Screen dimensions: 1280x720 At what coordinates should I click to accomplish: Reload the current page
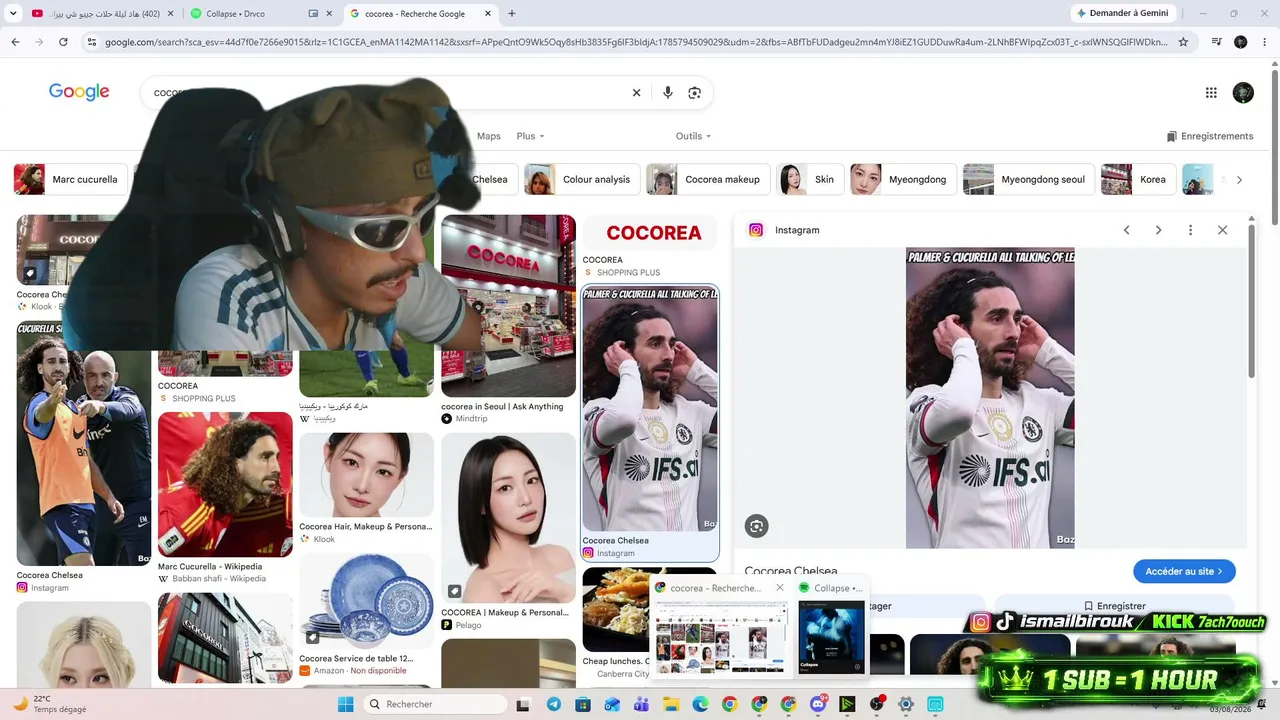point(63,42)
